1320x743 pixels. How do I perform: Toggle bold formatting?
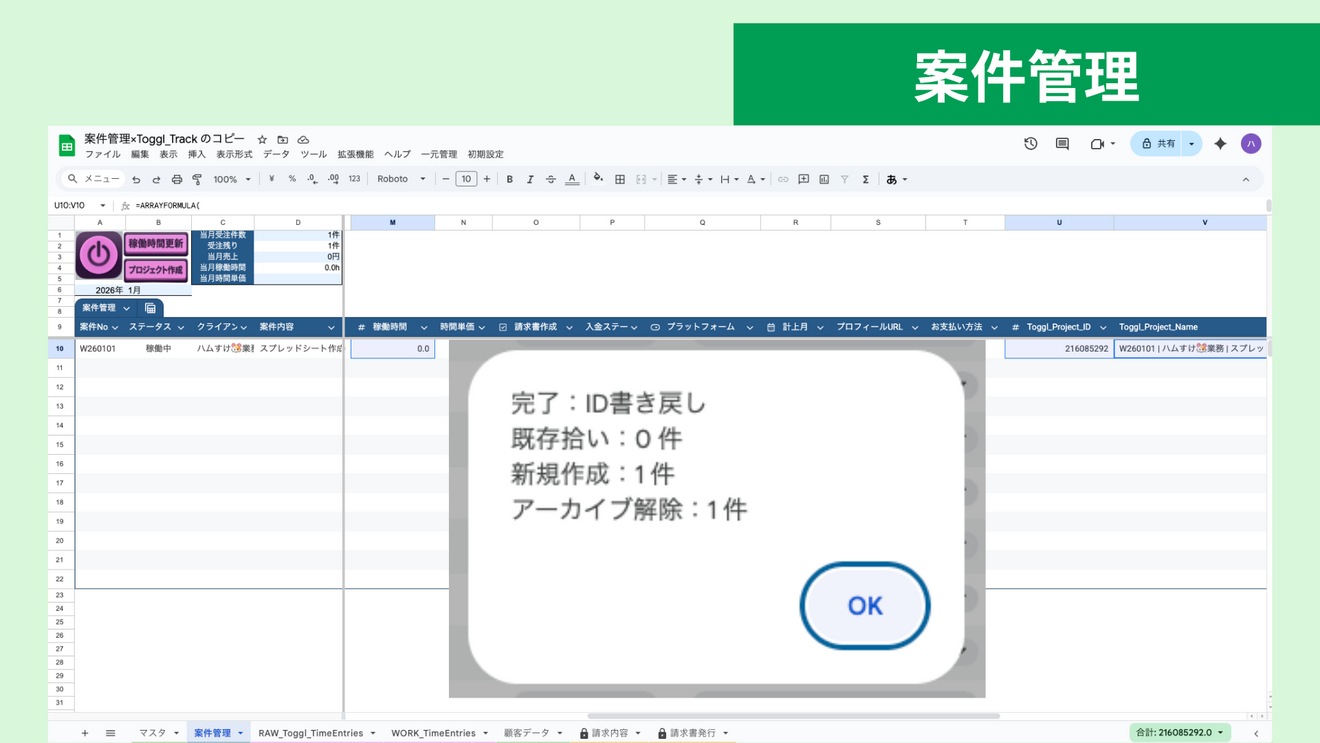[x=510, y=180]
